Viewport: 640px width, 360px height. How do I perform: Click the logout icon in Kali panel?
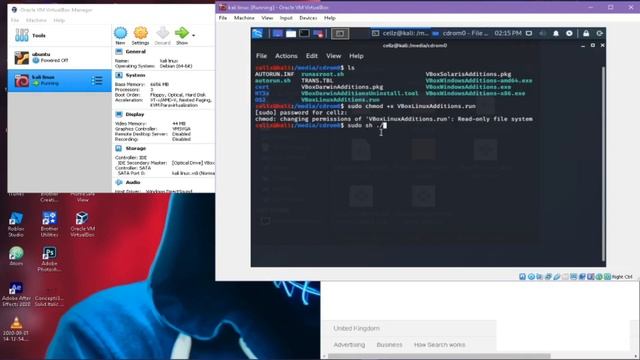[x=600, y=33]
